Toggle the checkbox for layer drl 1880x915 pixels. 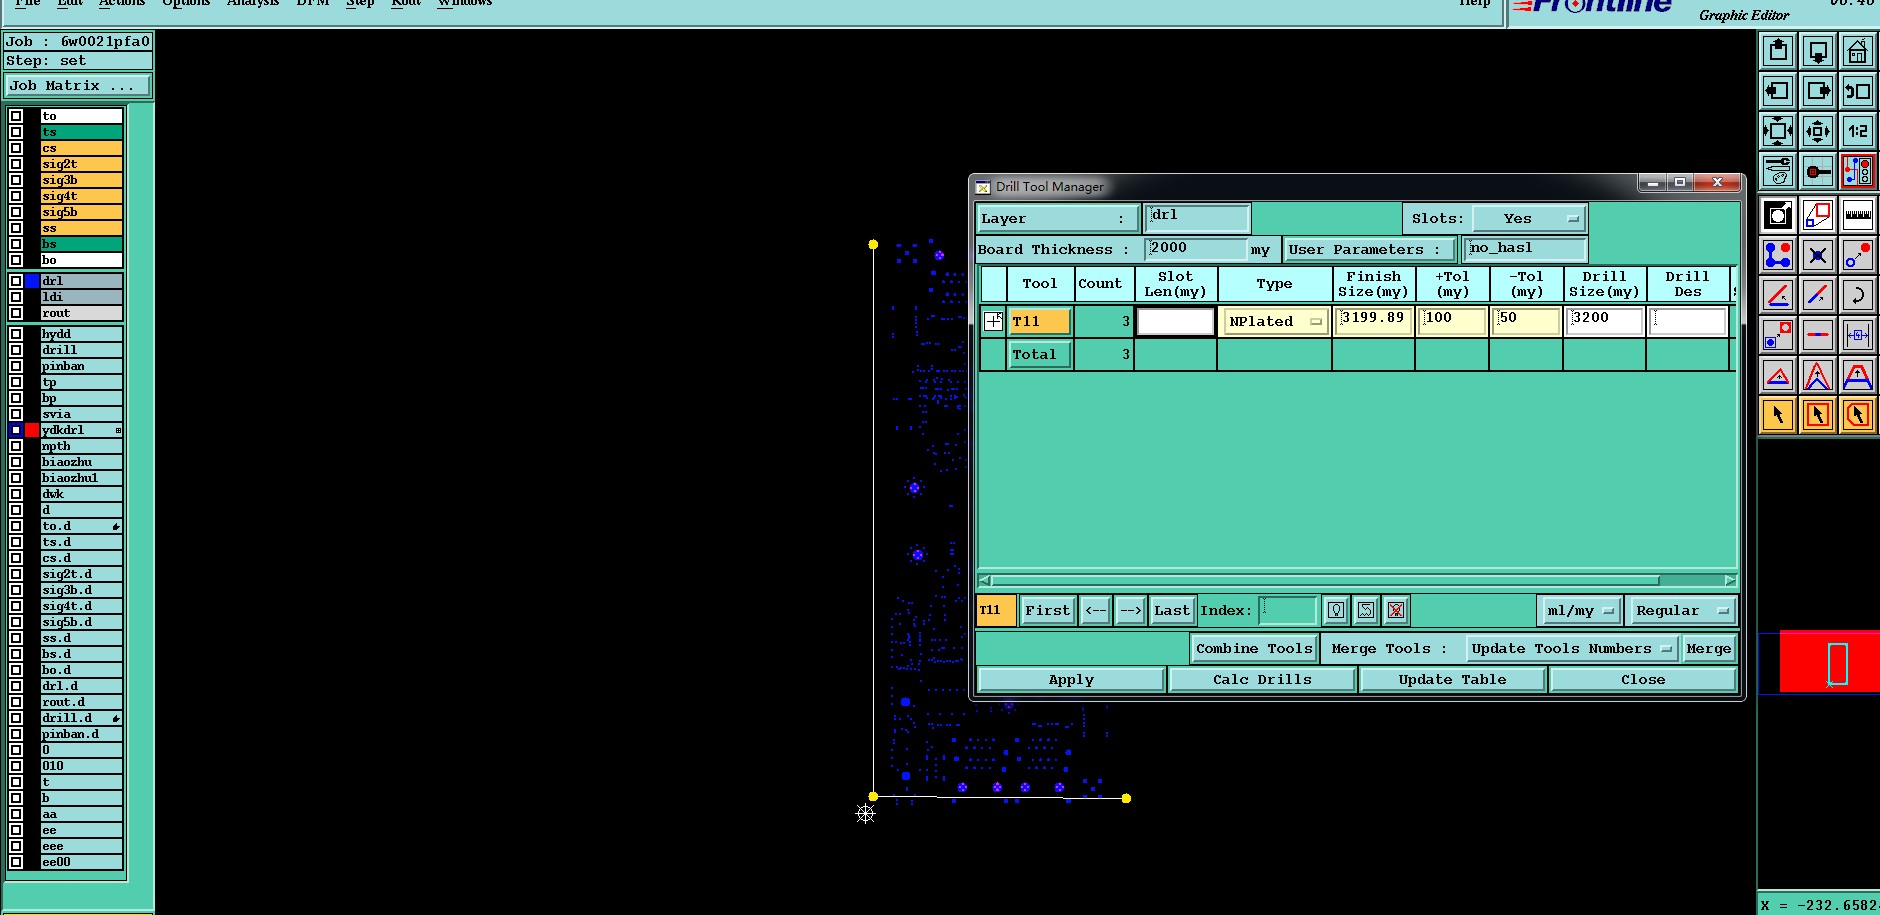coord(15,281)
